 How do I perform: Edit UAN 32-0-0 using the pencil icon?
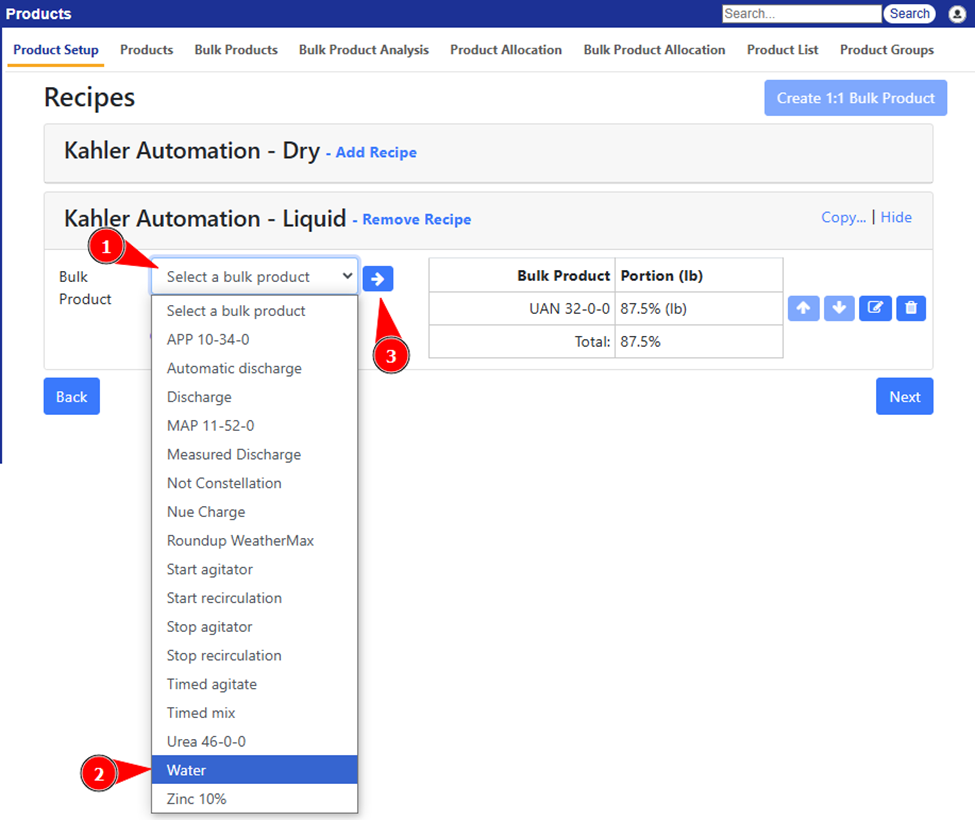point(875,308)
